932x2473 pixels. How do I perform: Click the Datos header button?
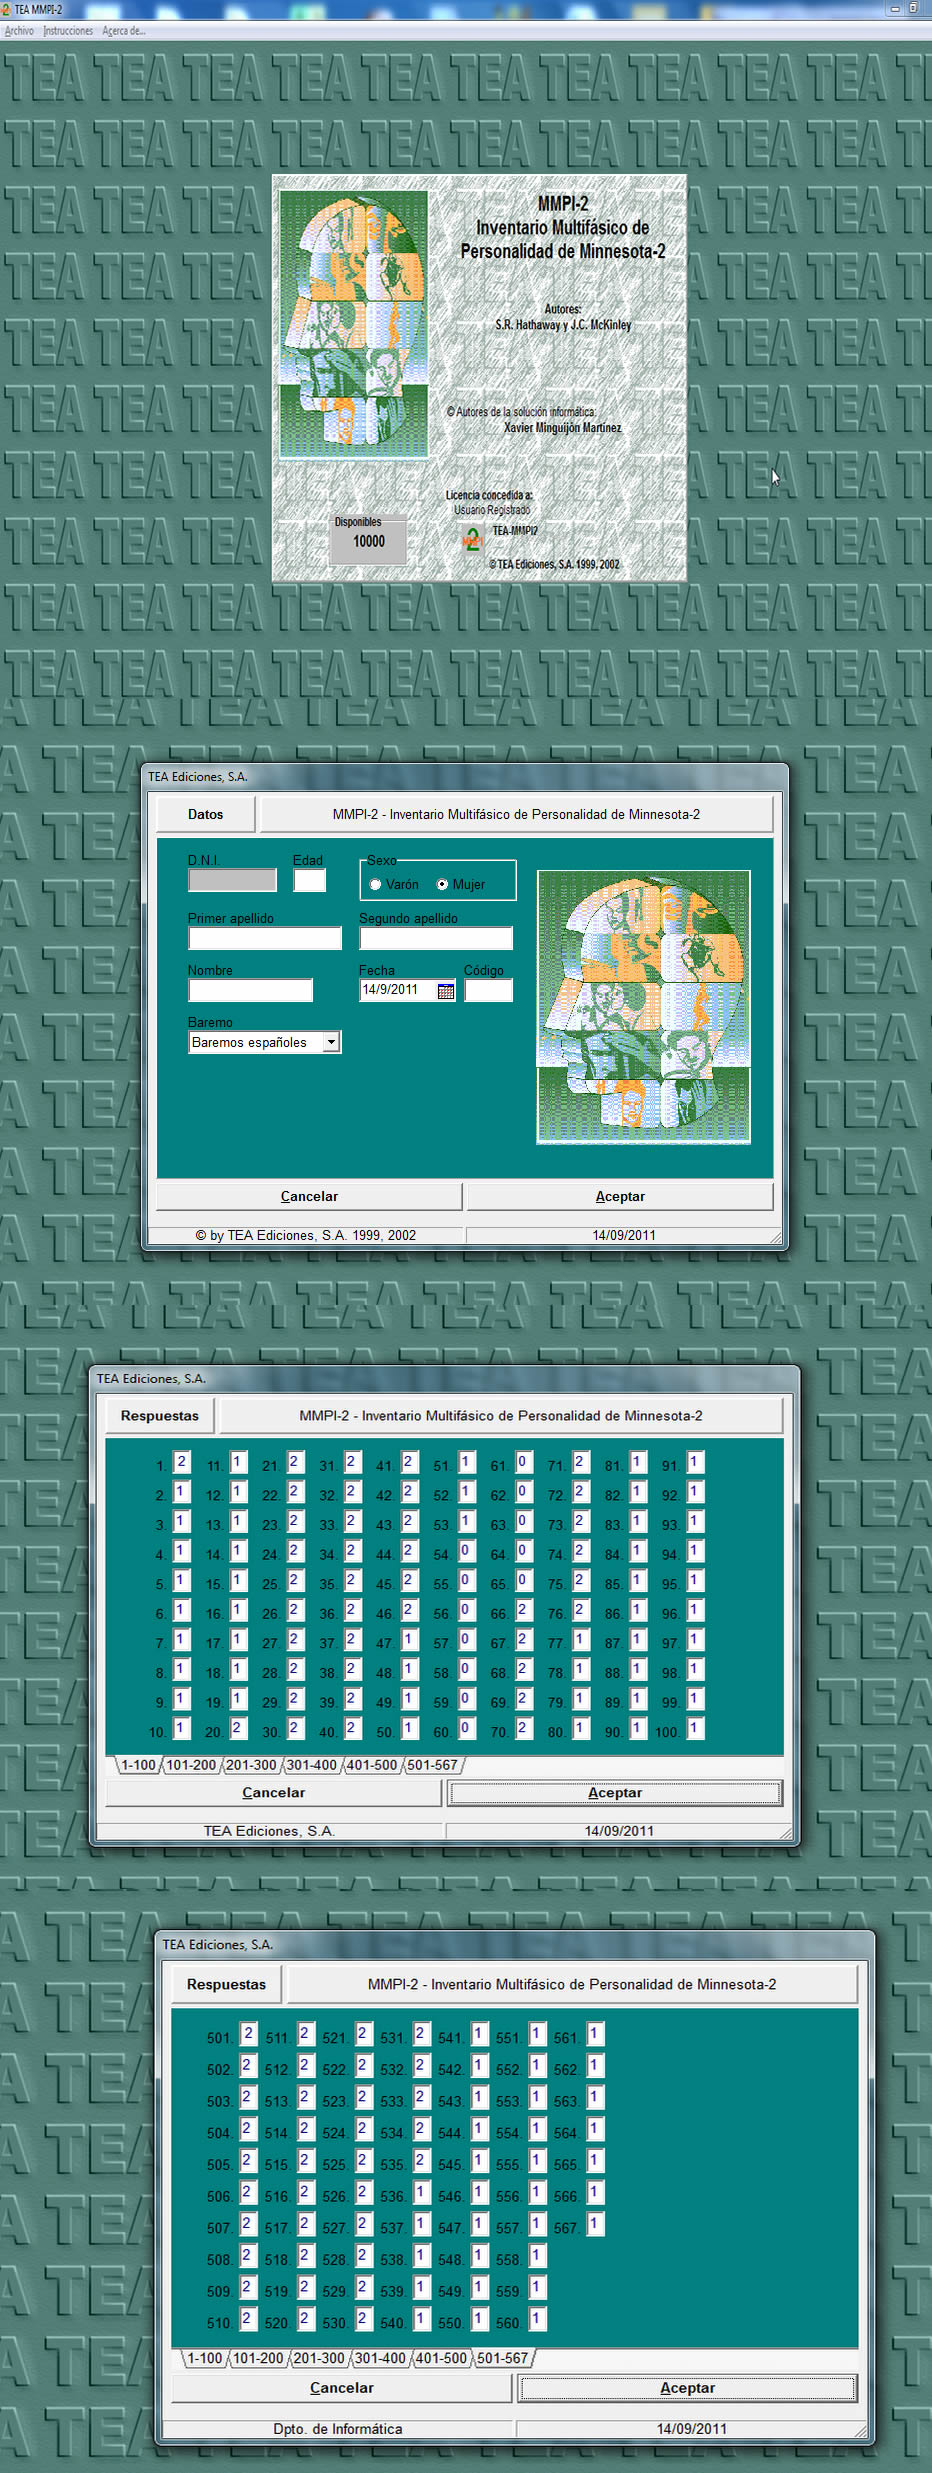[x=205, y=814]
